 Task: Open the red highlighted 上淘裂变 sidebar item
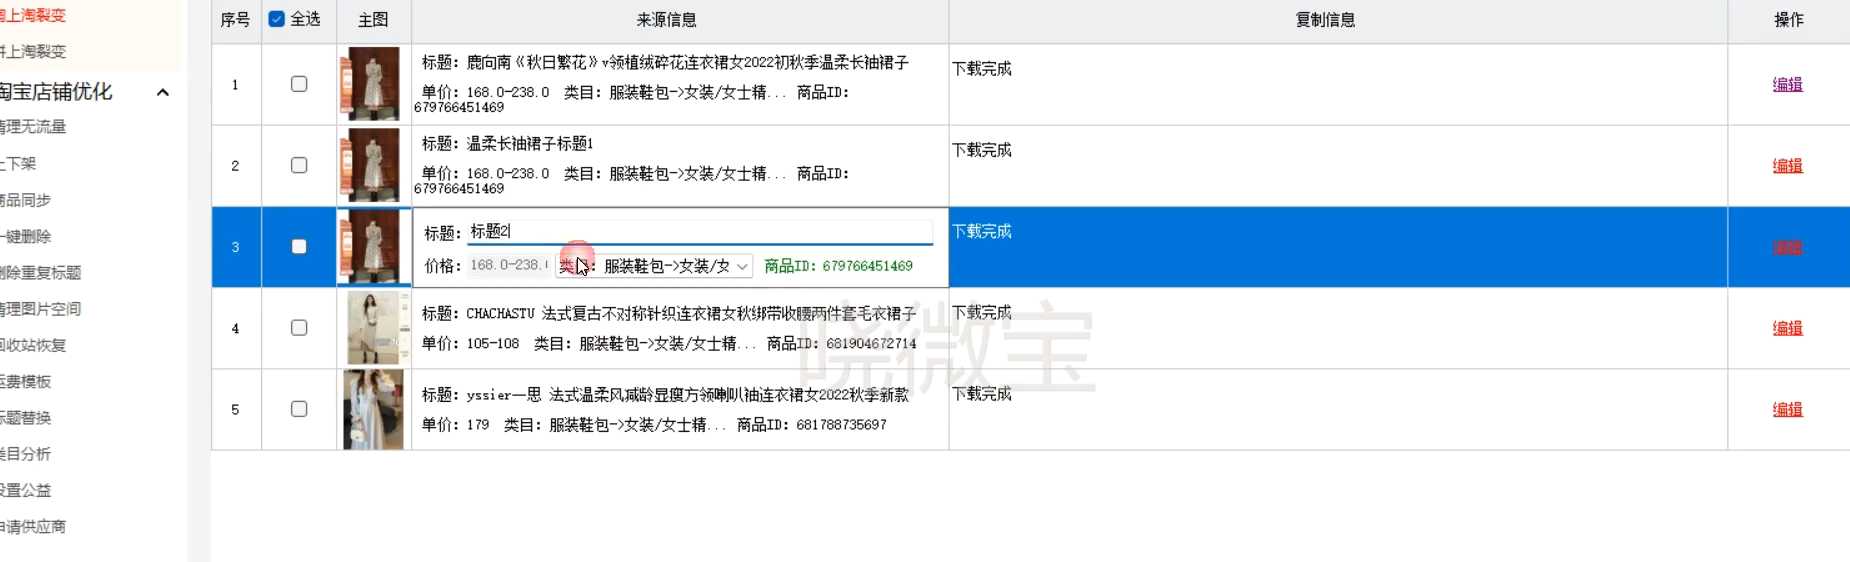[33, 15]
